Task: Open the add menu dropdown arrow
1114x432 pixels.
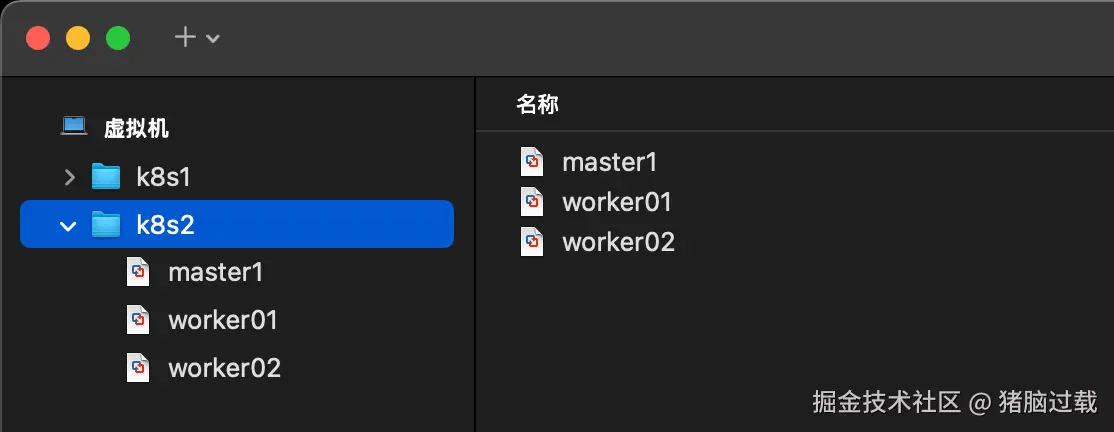Action: (x=212, y=38)
